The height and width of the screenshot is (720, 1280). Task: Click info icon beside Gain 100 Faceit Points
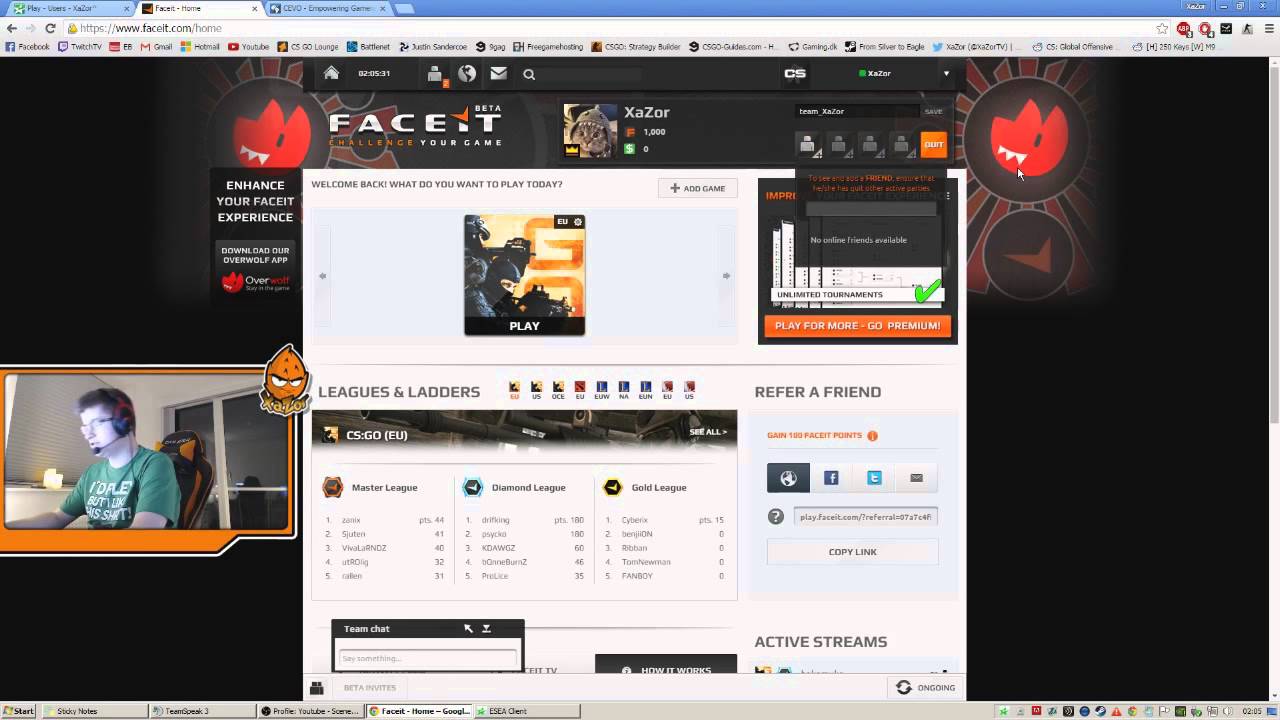pyautogui.click(x=872, y=436)
